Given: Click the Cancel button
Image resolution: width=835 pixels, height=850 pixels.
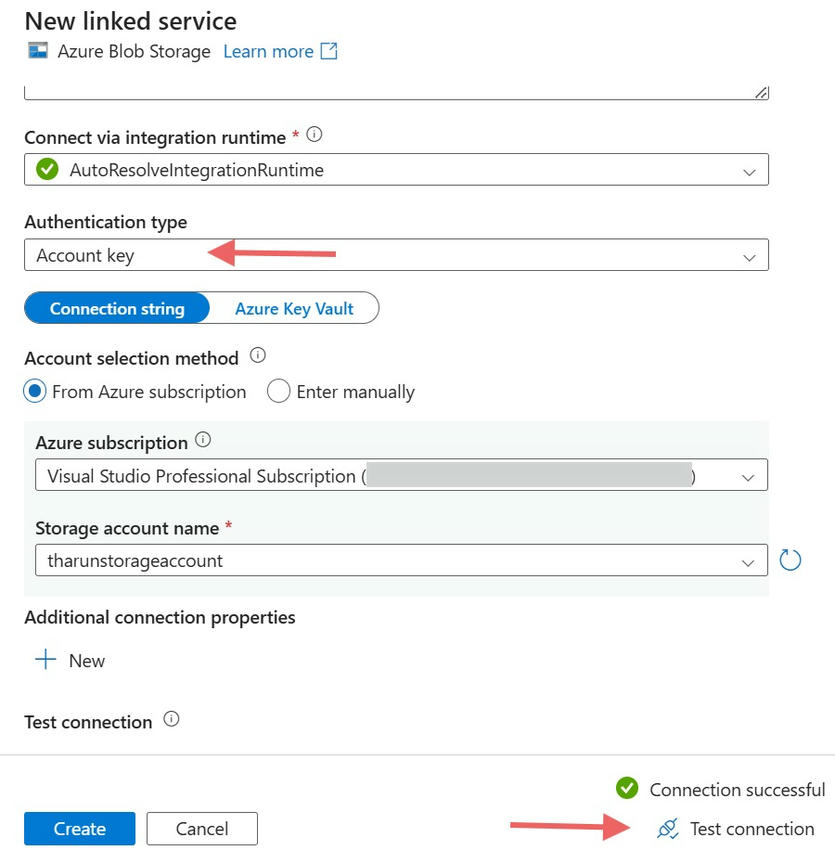Looking at the screenshot, I should pyautogui.click(x=201, y=828).
